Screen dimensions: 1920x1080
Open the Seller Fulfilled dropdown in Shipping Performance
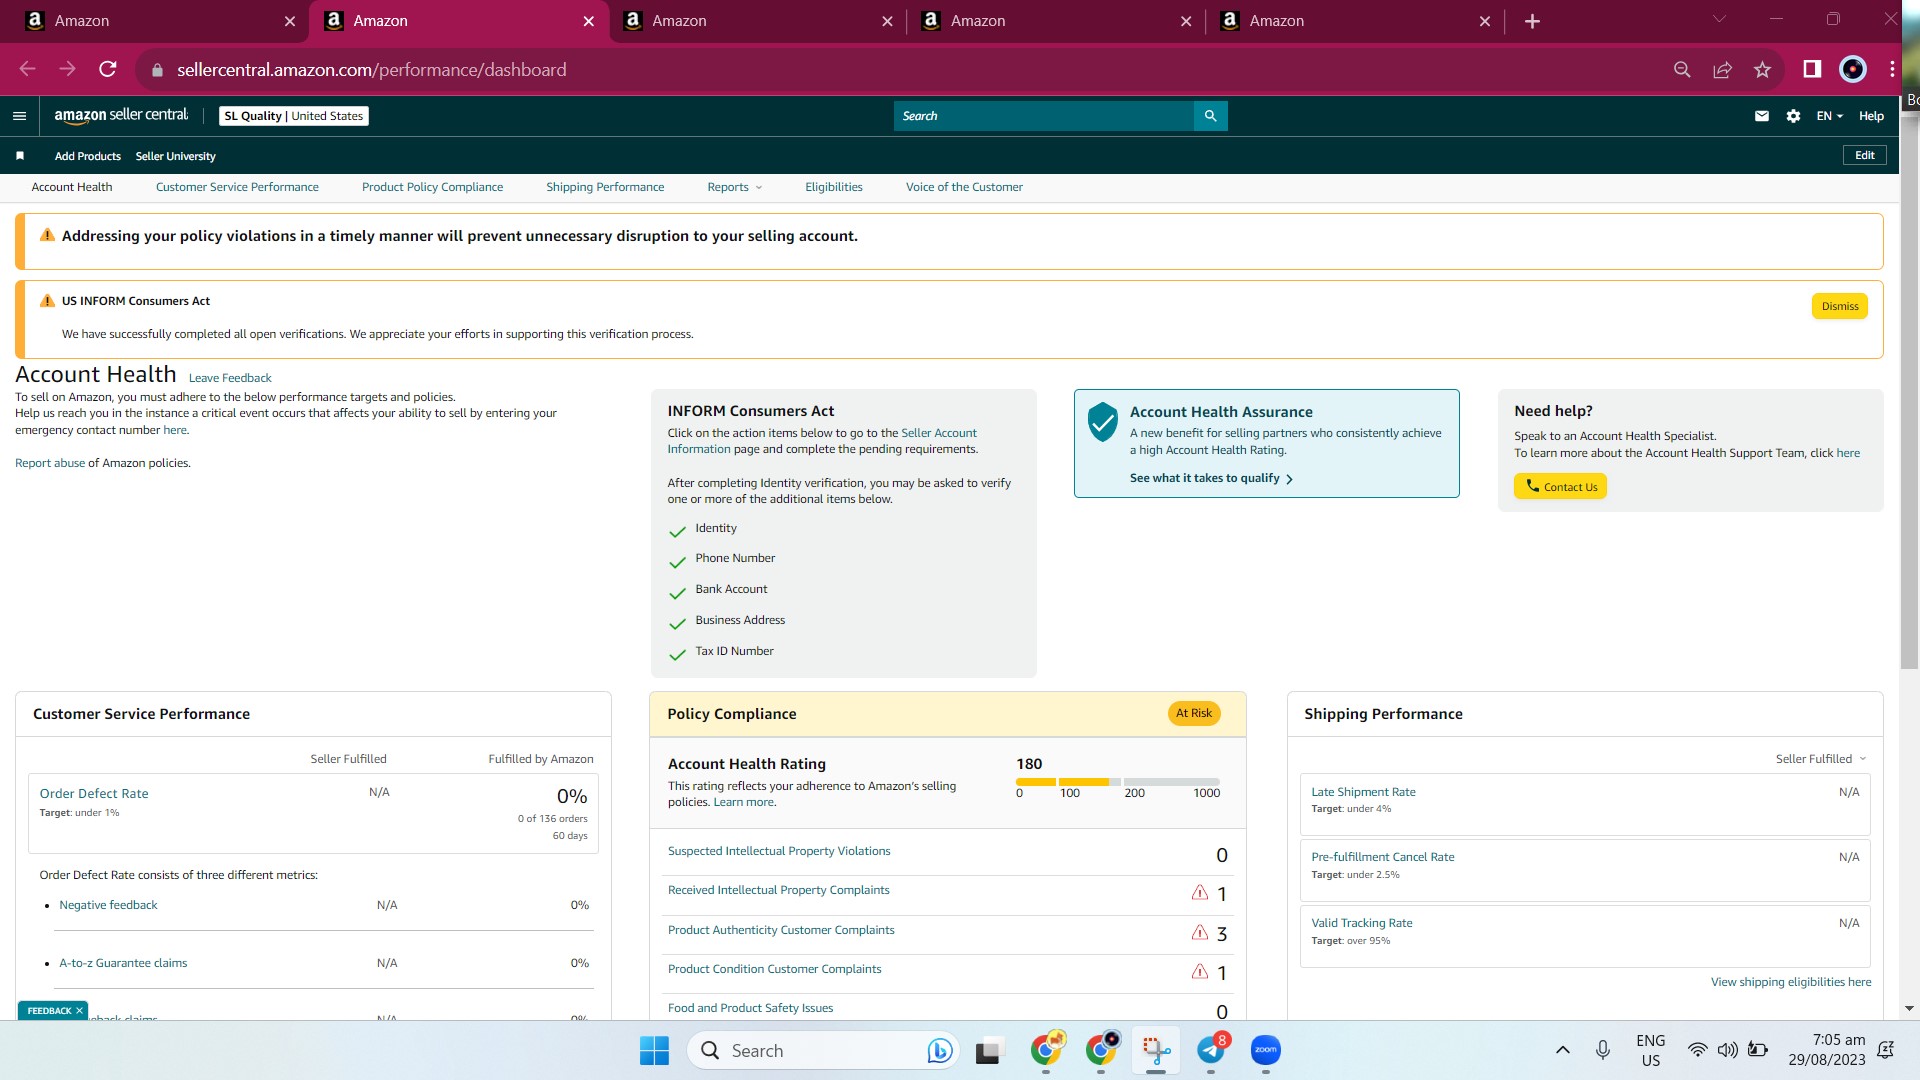pyautogui.click(x=1820, y=759)
